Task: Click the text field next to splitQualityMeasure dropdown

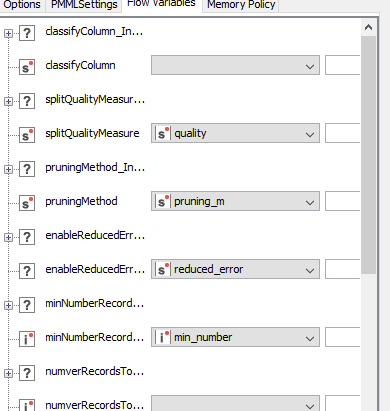Action: pyautogui.click(x=343, y=133)
